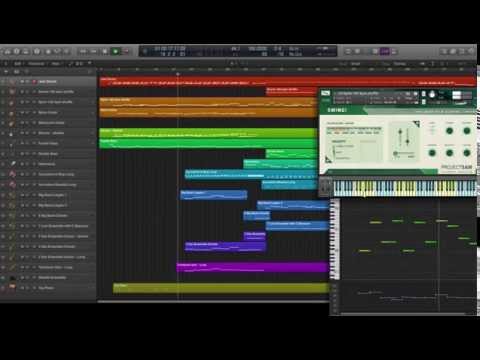Screen dimensions: 480x360
Task: Click the Swing! title in the plugin window
Action: [337, 110]
